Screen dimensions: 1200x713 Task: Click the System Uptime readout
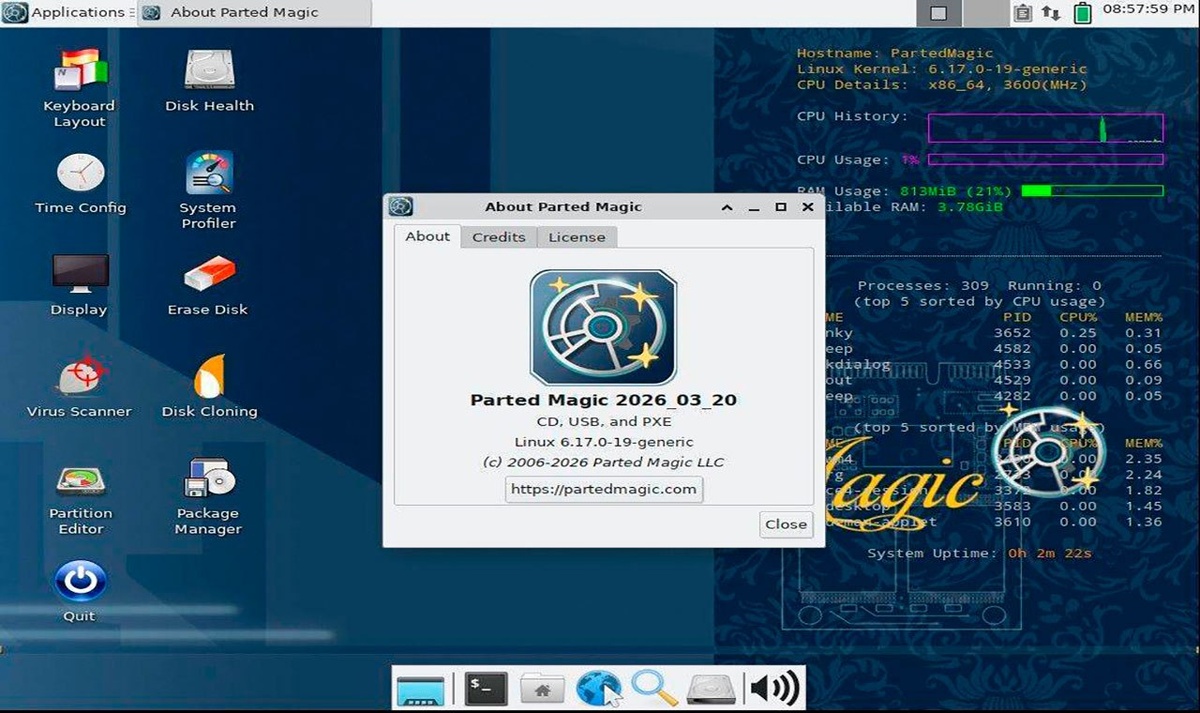979,553
